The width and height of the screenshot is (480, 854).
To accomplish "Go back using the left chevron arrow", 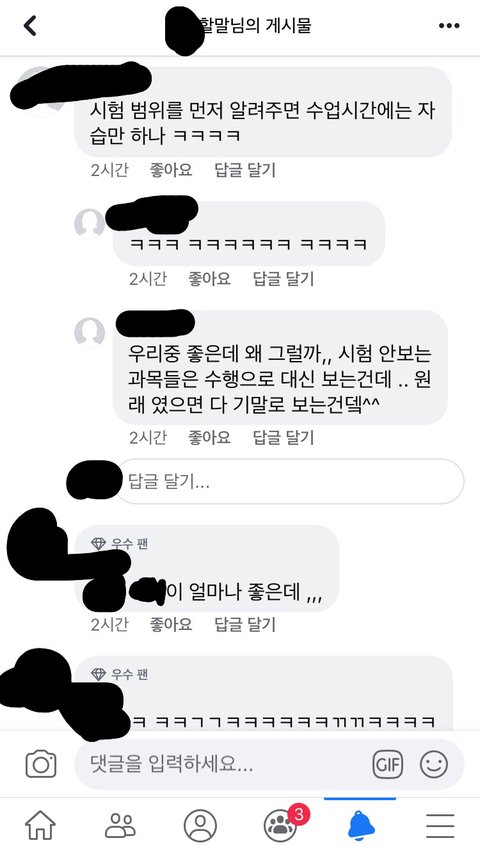I will click(31, 26).
